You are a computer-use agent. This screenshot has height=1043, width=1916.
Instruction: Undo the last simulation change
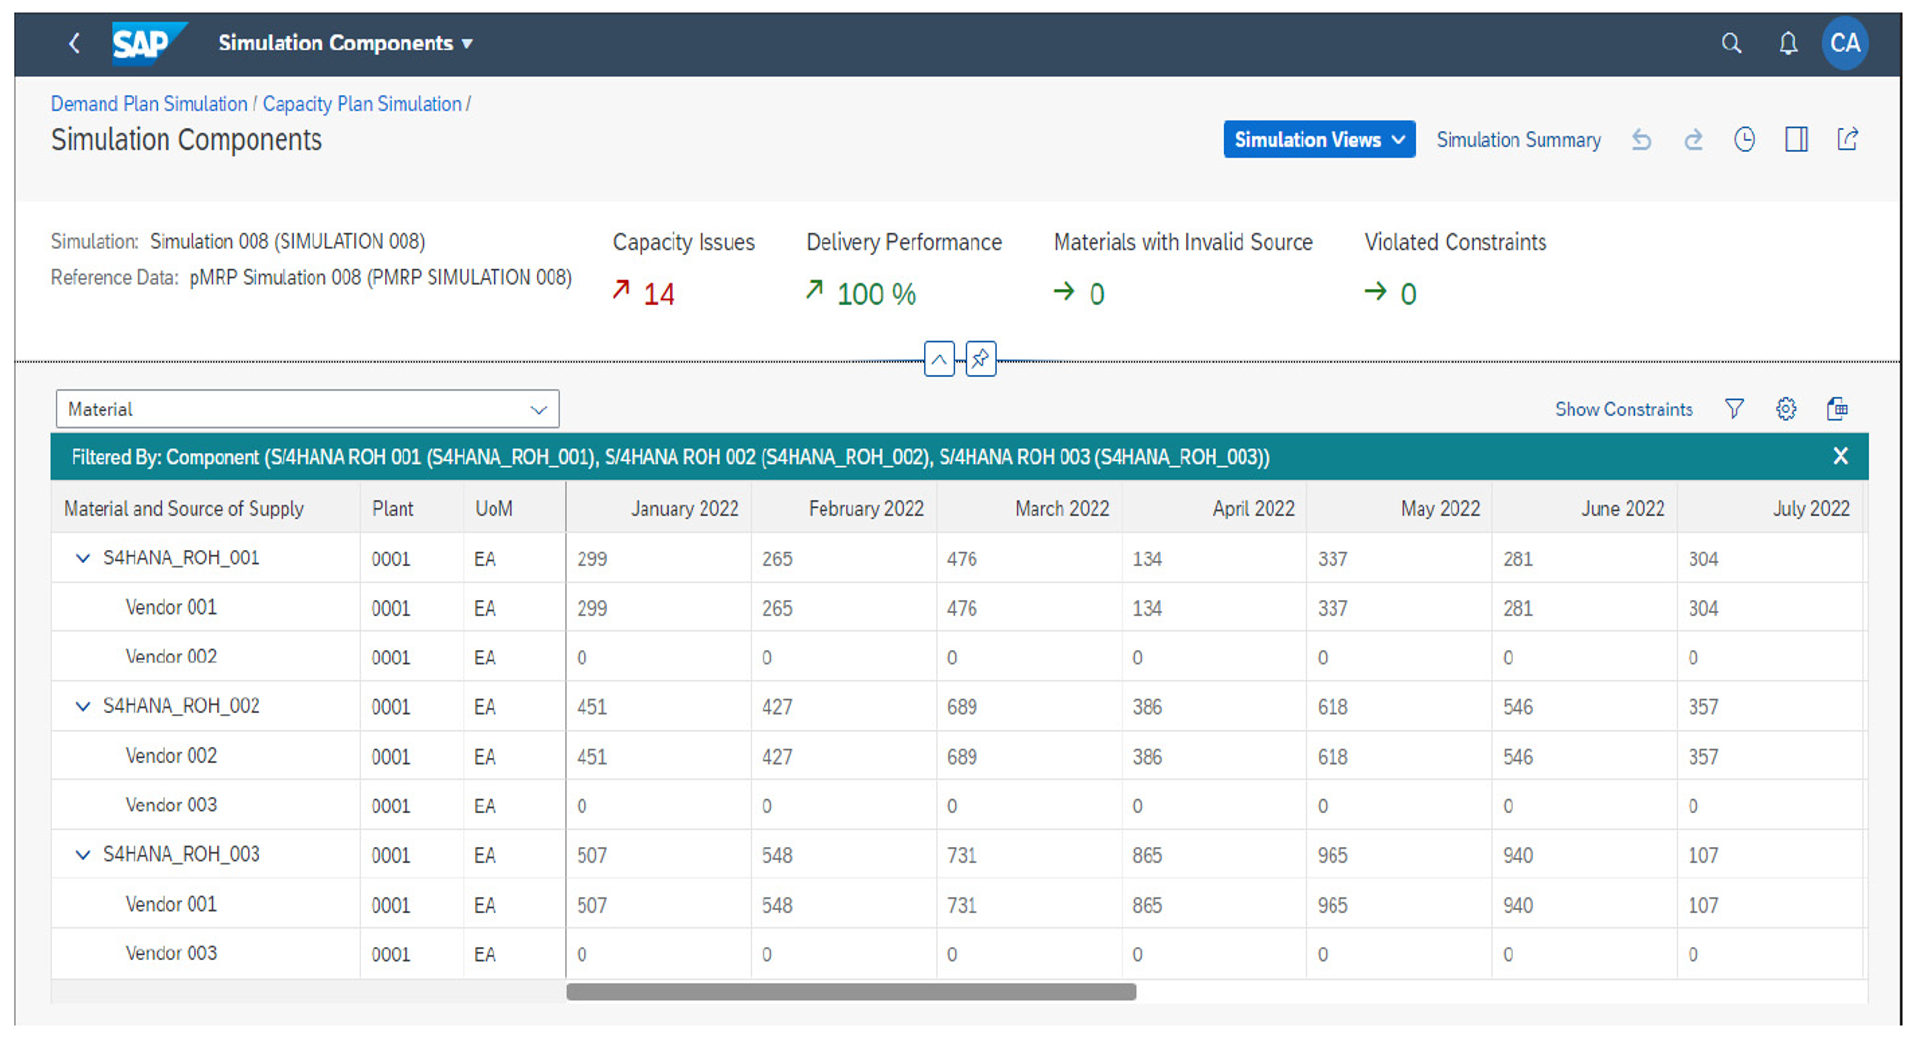(1641, 140)
